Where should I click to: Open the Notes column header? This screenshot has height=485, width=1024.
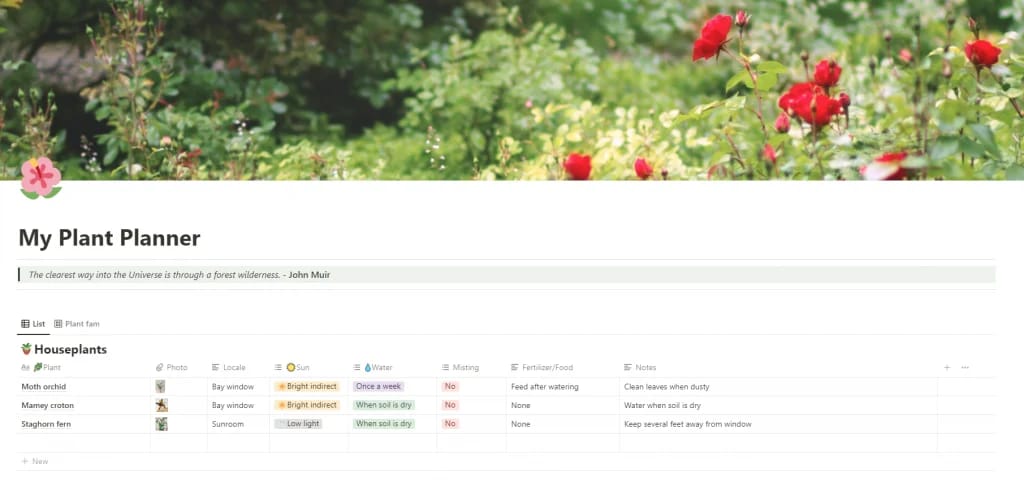pyautogui.click(x=640, y=368)
